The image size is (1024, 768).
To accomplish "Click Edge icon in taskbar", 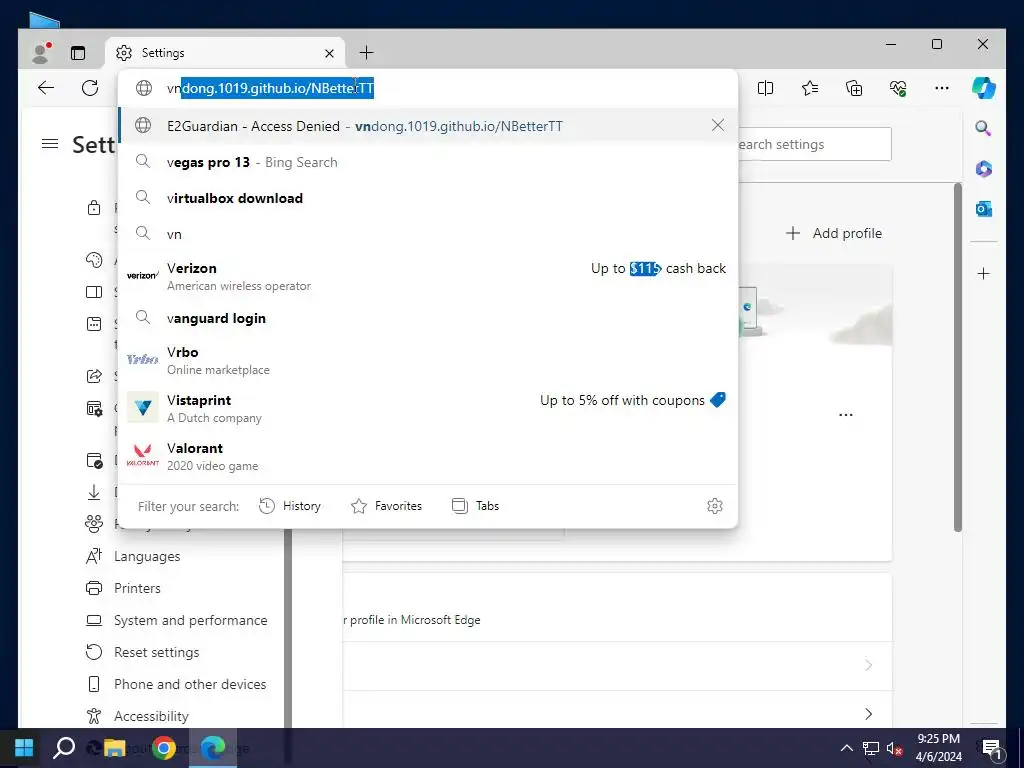I will (x=212, y=748).
